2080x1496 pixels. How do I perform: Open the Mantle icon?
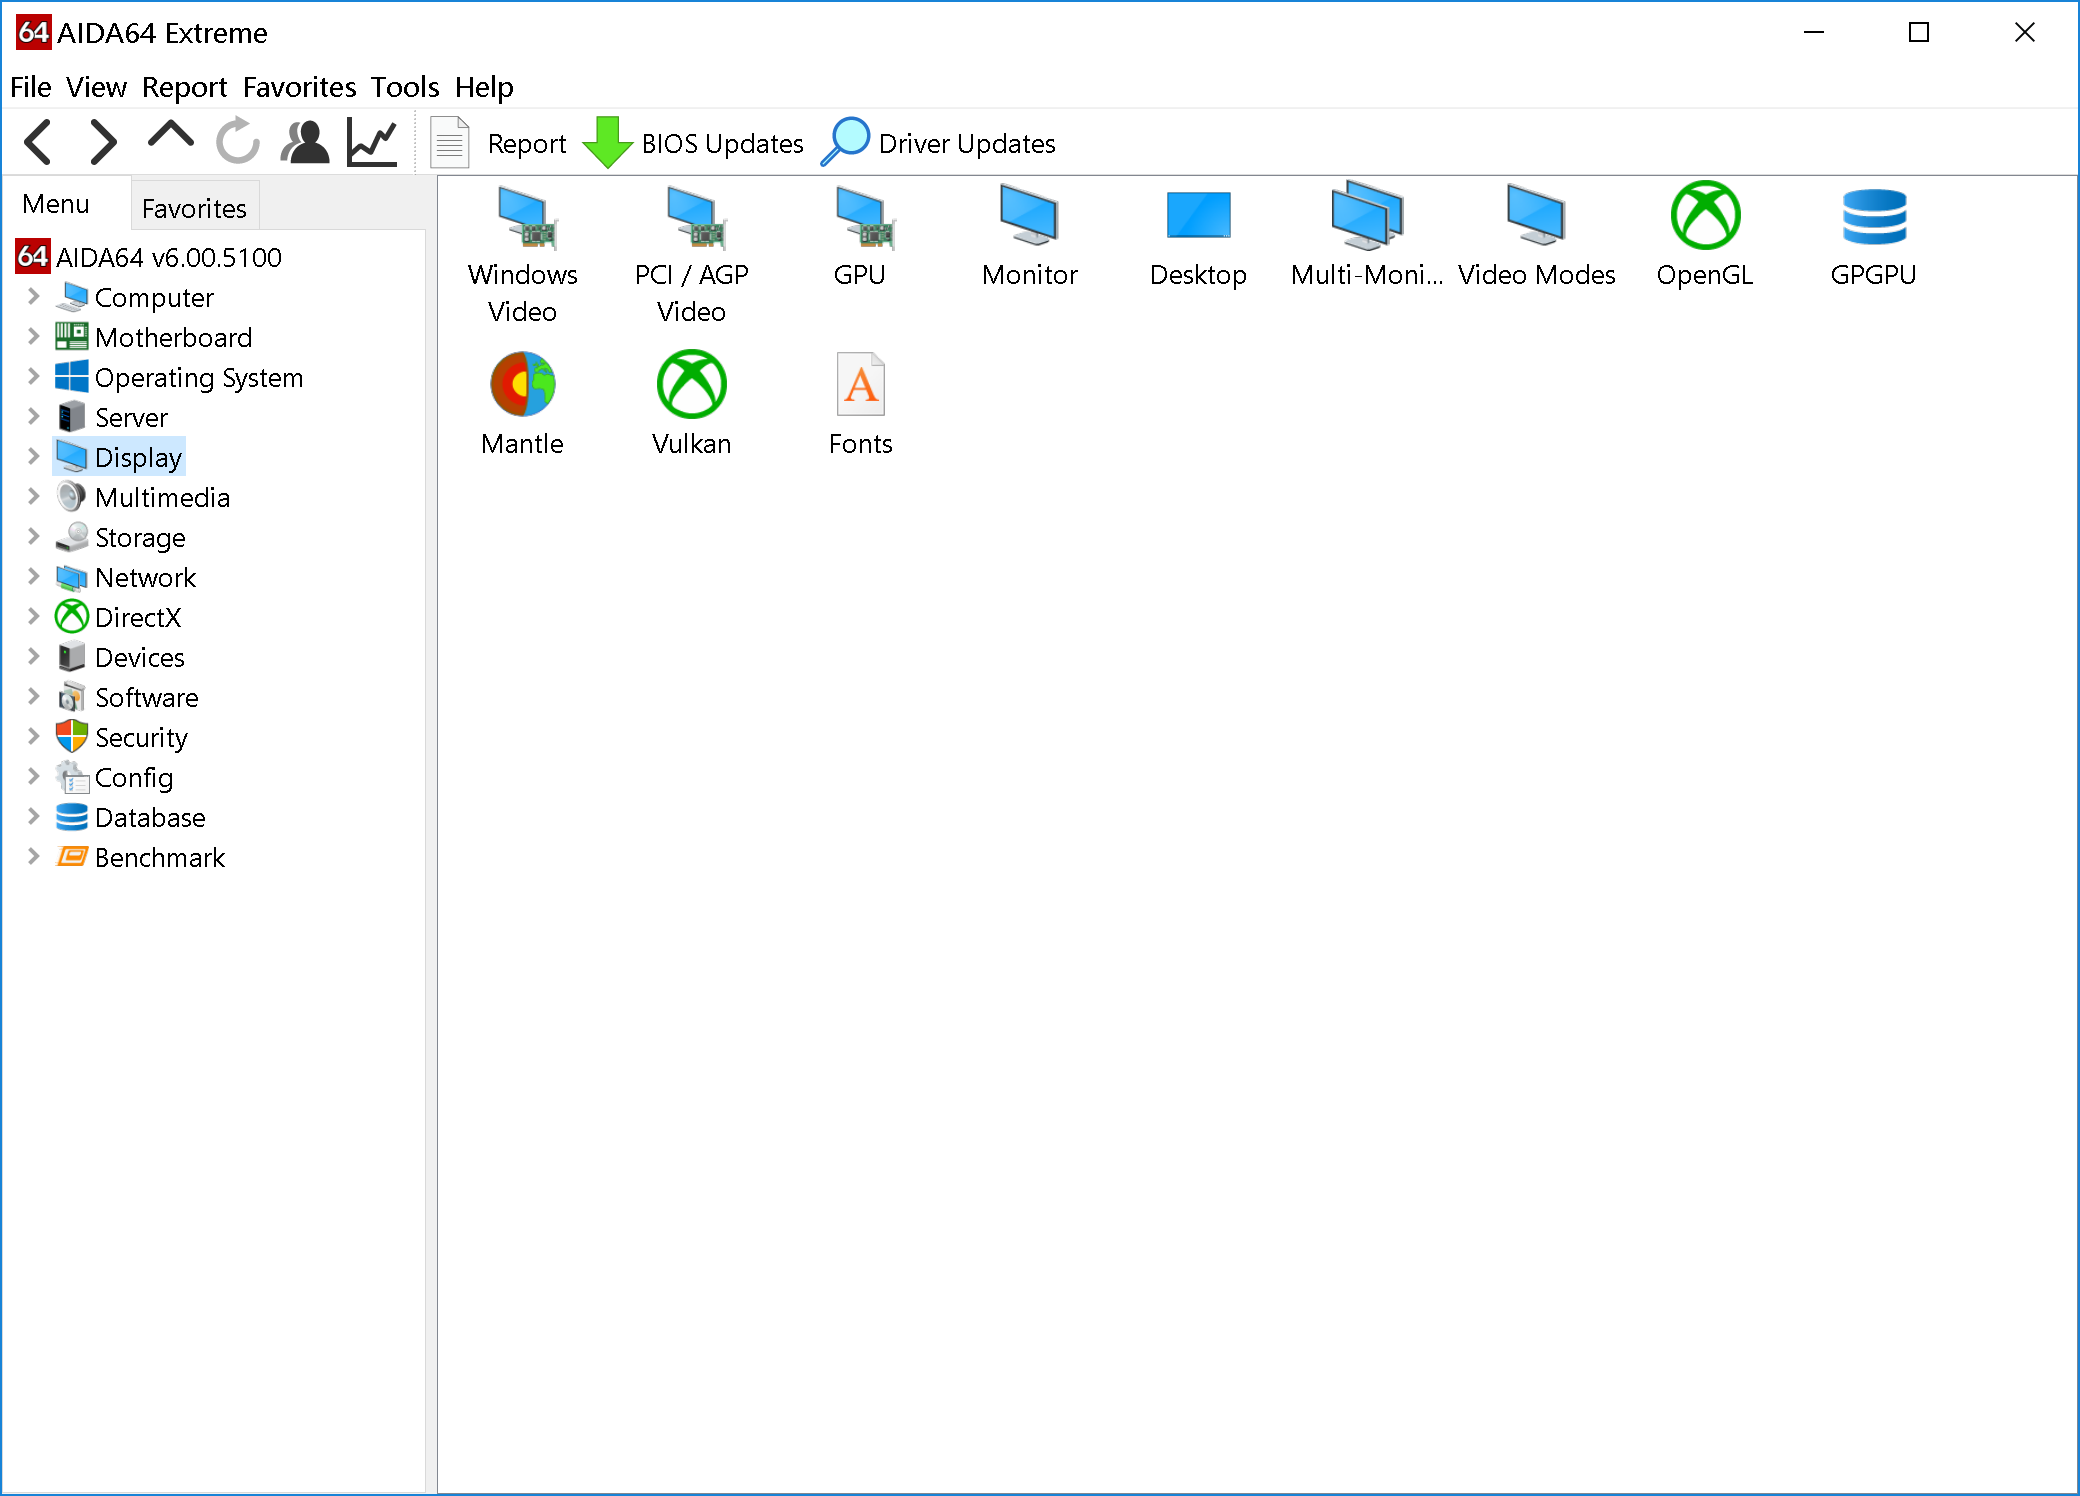click(x=523, y=405)
